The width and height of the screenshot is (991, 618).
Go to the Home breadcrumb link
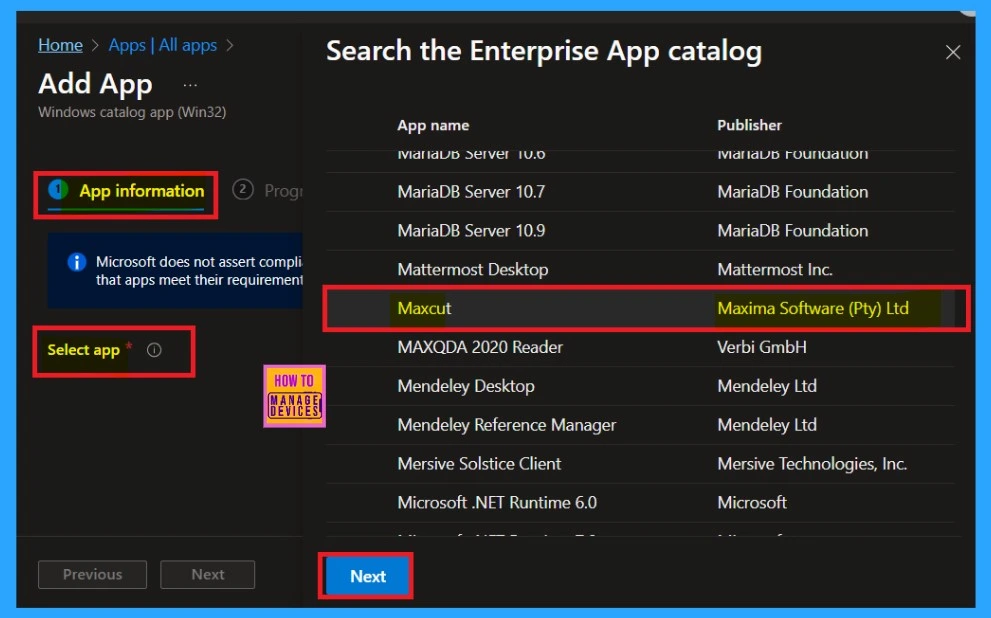pyautogui.click(x=60, y=45)
